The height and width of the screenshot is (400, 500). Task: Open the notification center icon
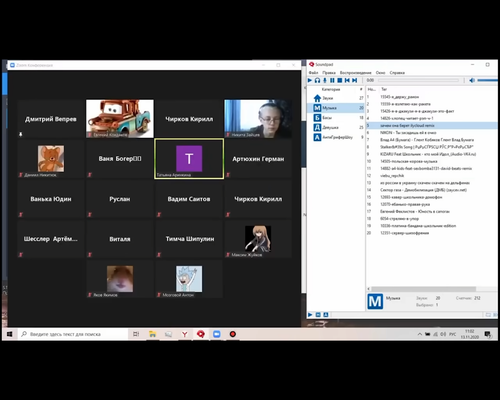487,334
